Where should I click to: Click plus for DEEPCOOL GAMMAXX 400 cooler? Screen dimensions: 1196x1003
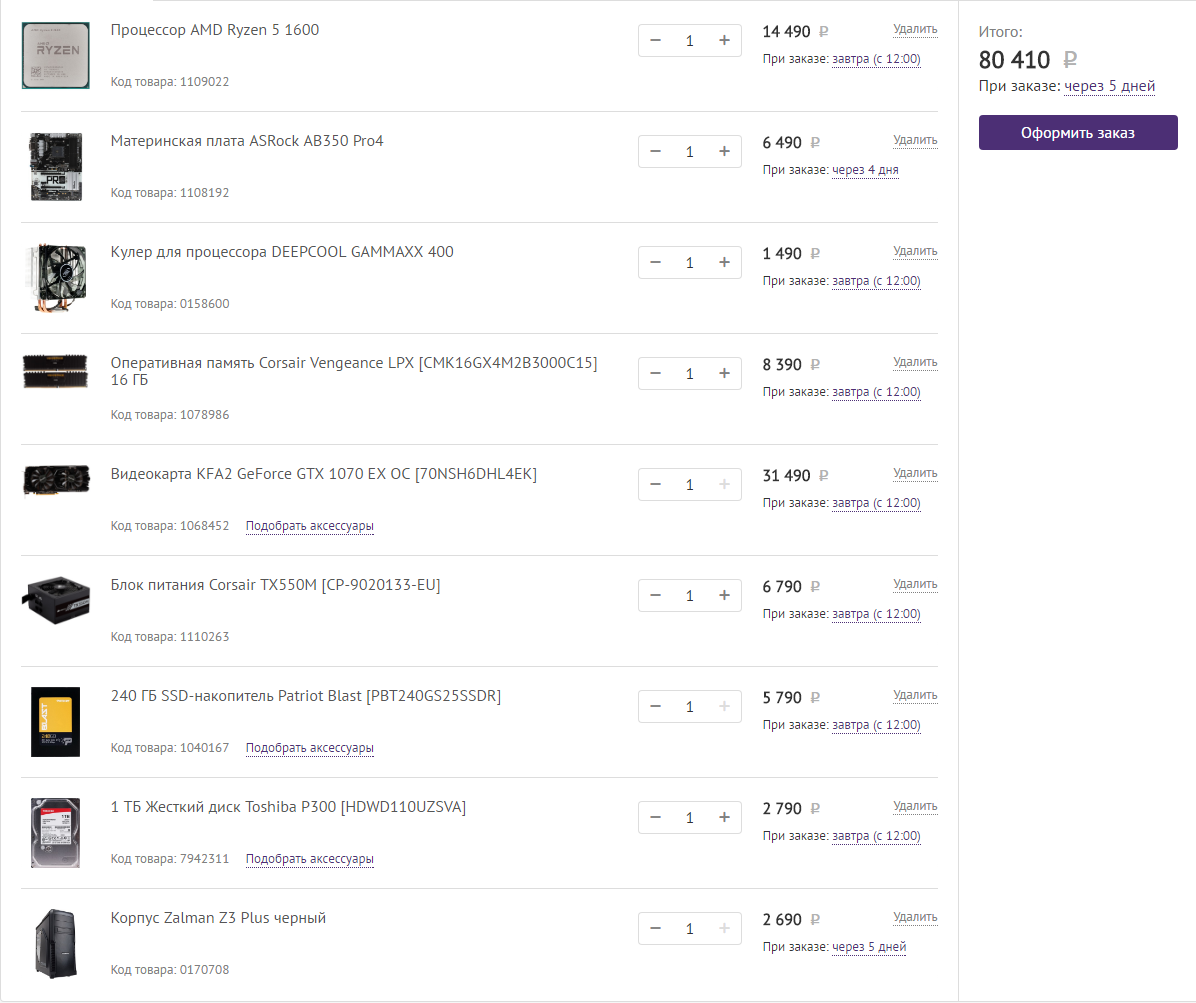pos(724,263)
